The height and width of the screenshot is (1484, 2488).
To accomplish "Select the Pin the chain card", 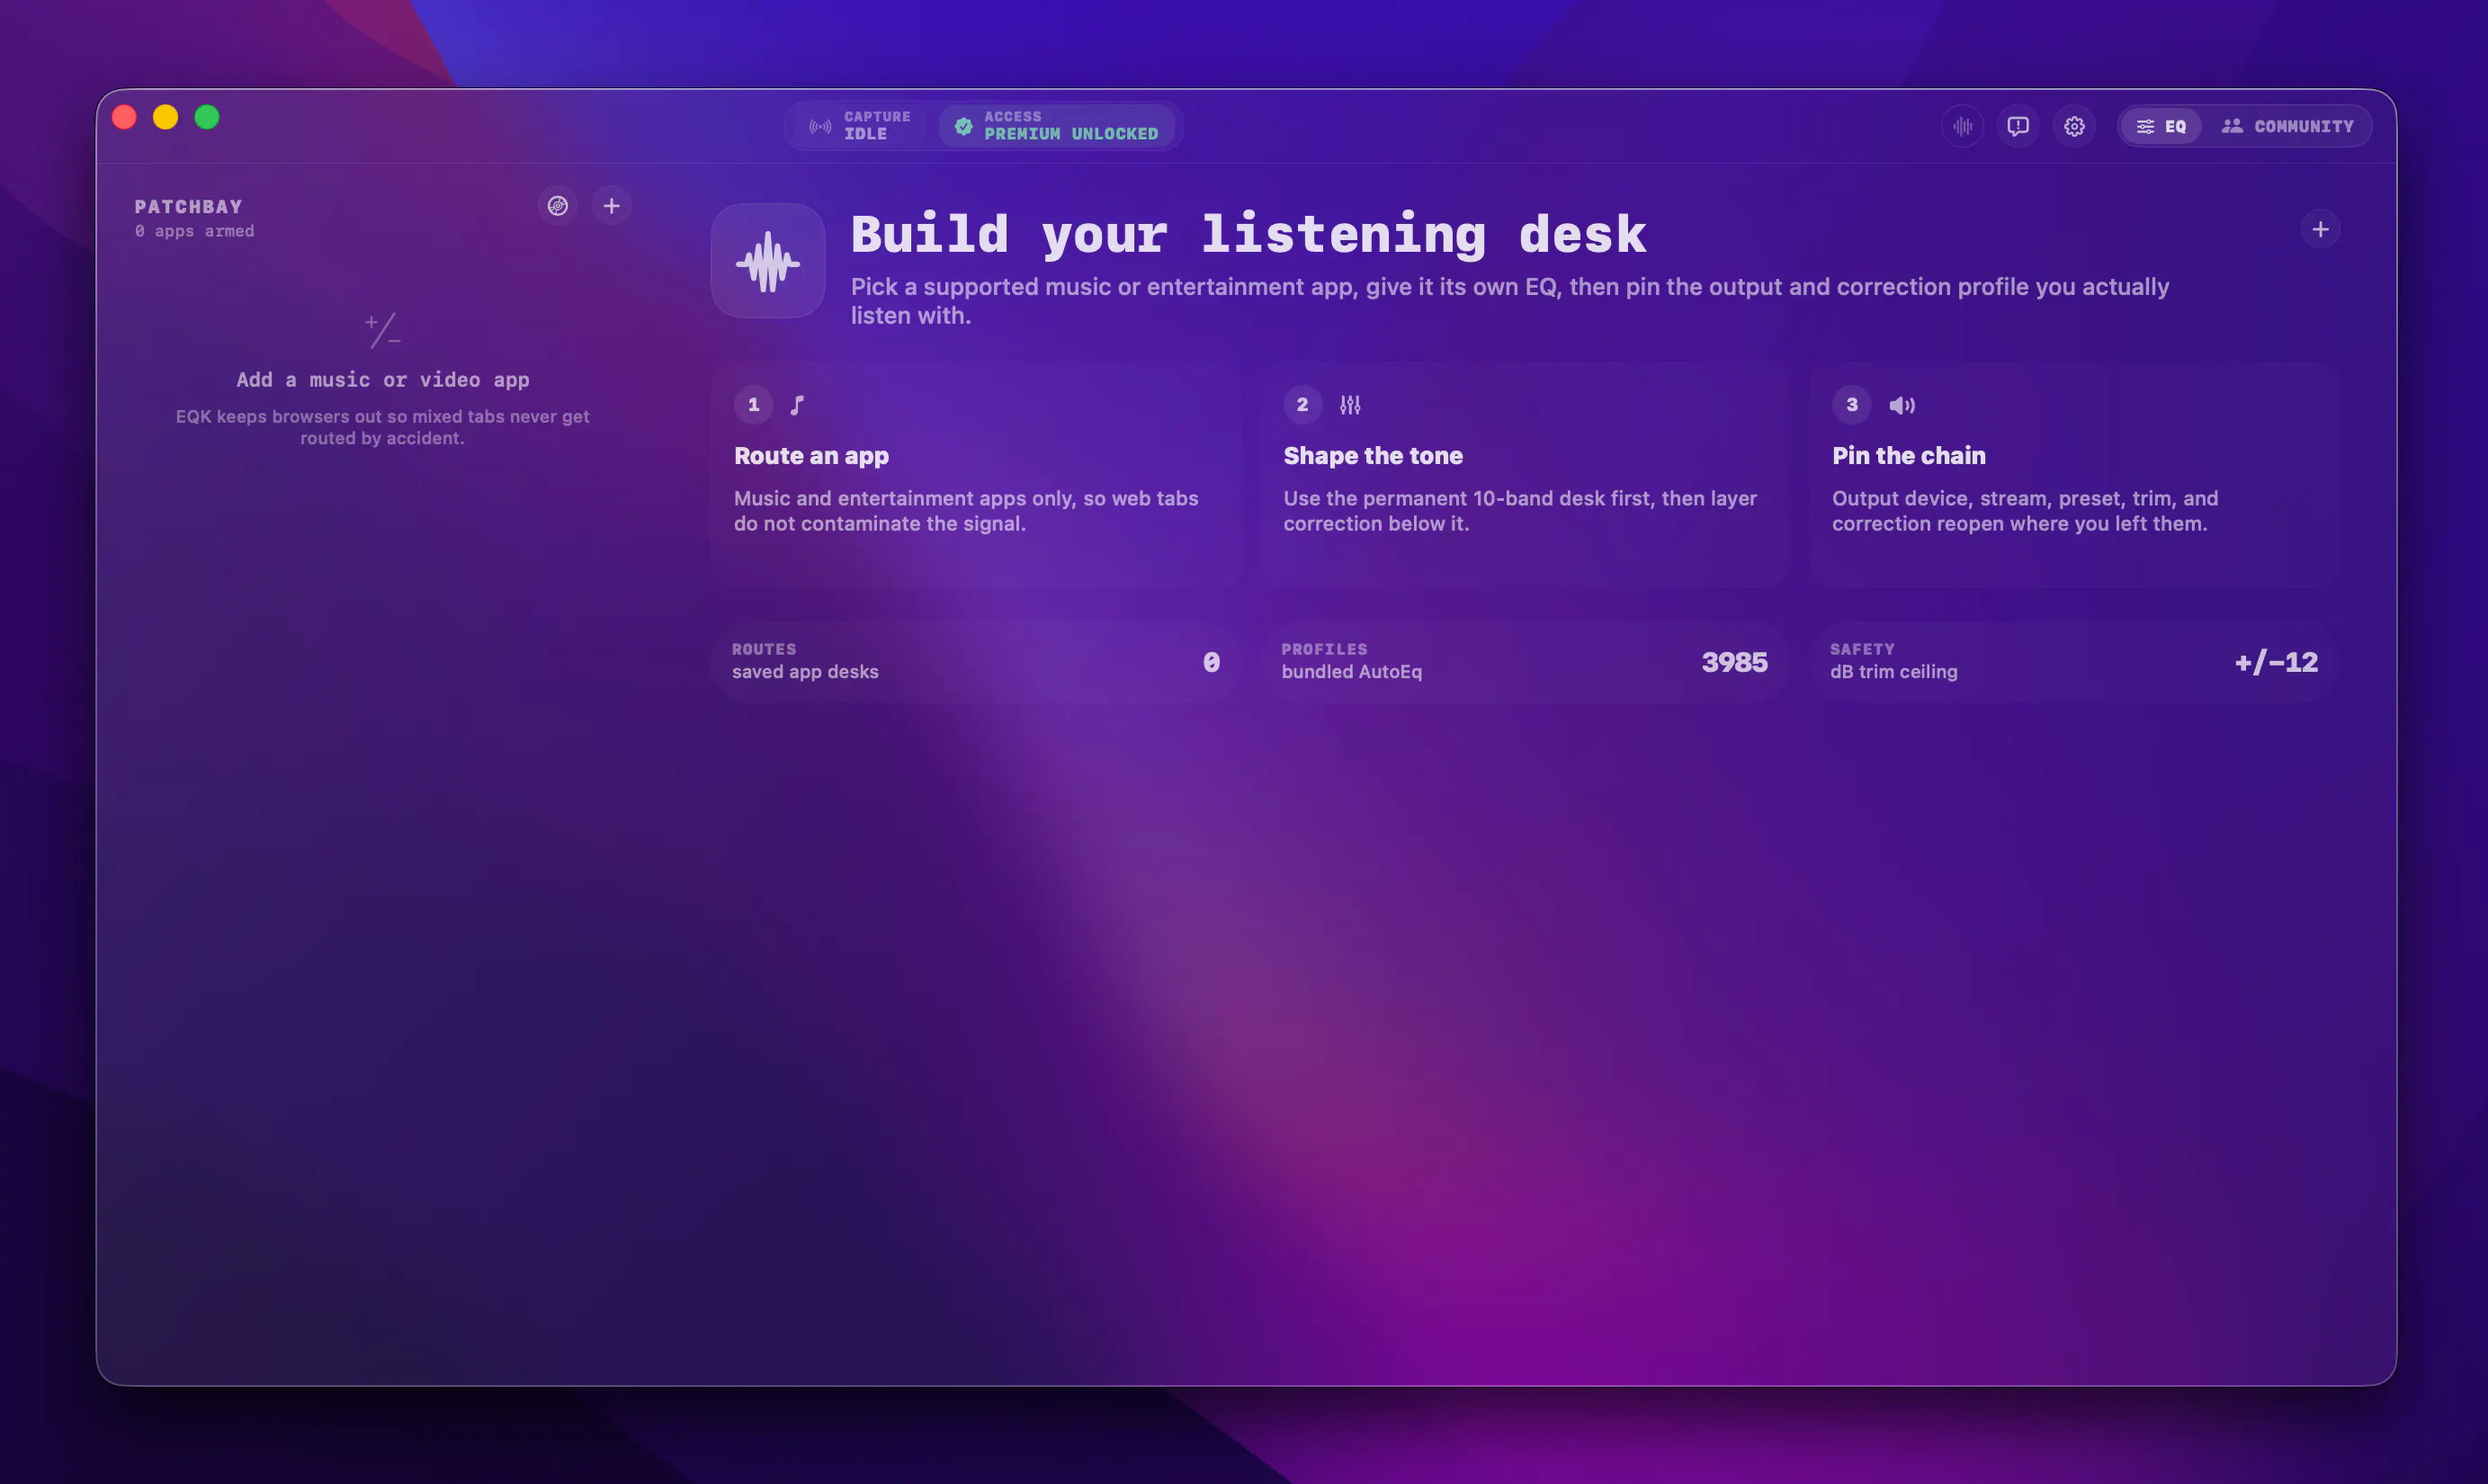I will coord(2074,474).
